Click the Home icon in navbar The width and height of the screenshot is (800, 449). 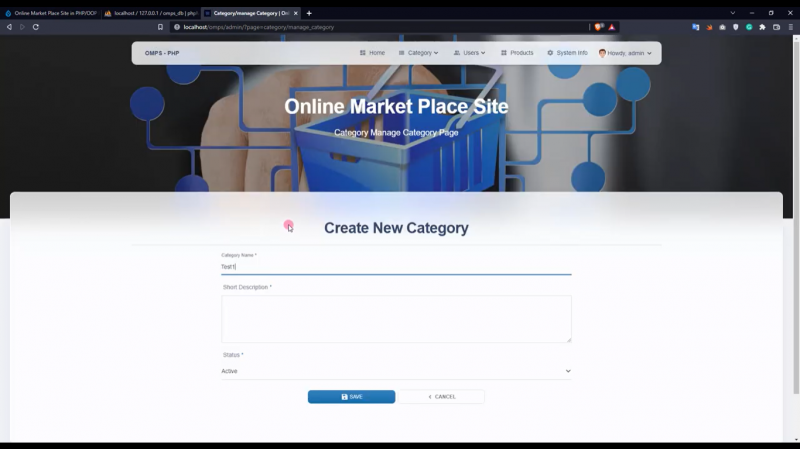tap(363, 53)
